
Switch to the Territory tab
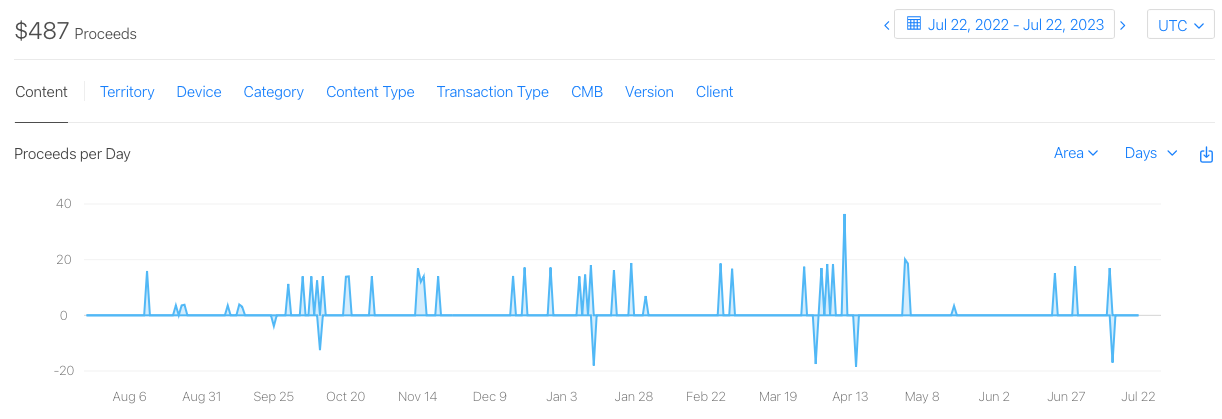coord(127,92)
